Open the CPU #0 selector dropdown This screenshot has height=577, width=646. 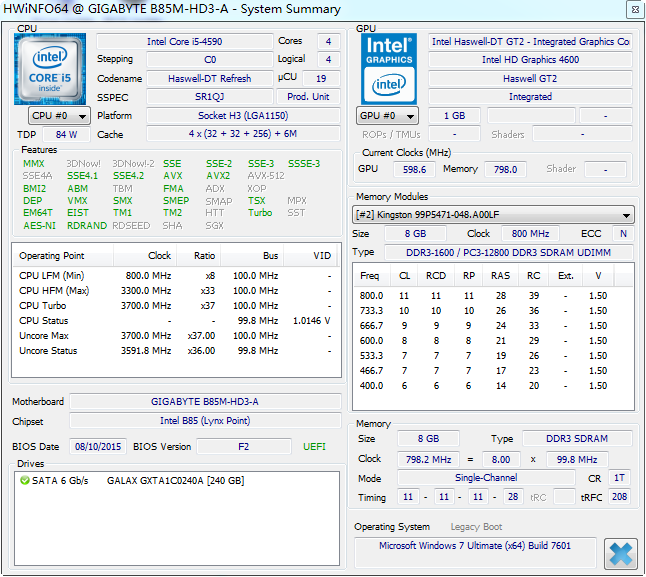(59, 116)
